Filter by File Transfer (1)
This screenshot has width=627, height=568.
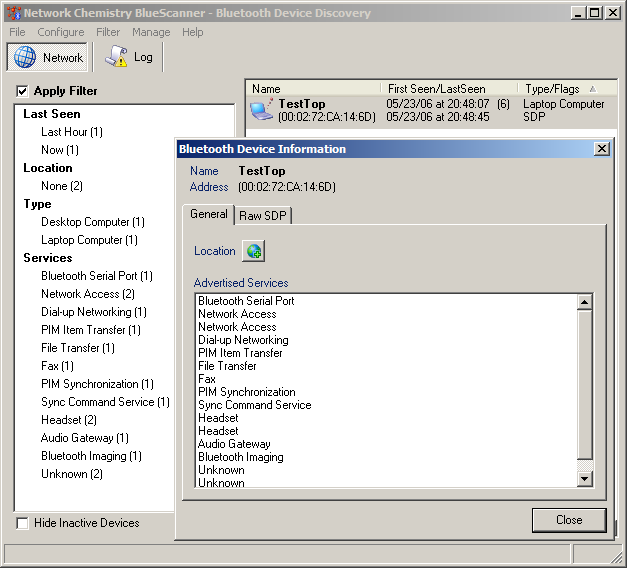[78, 348]
